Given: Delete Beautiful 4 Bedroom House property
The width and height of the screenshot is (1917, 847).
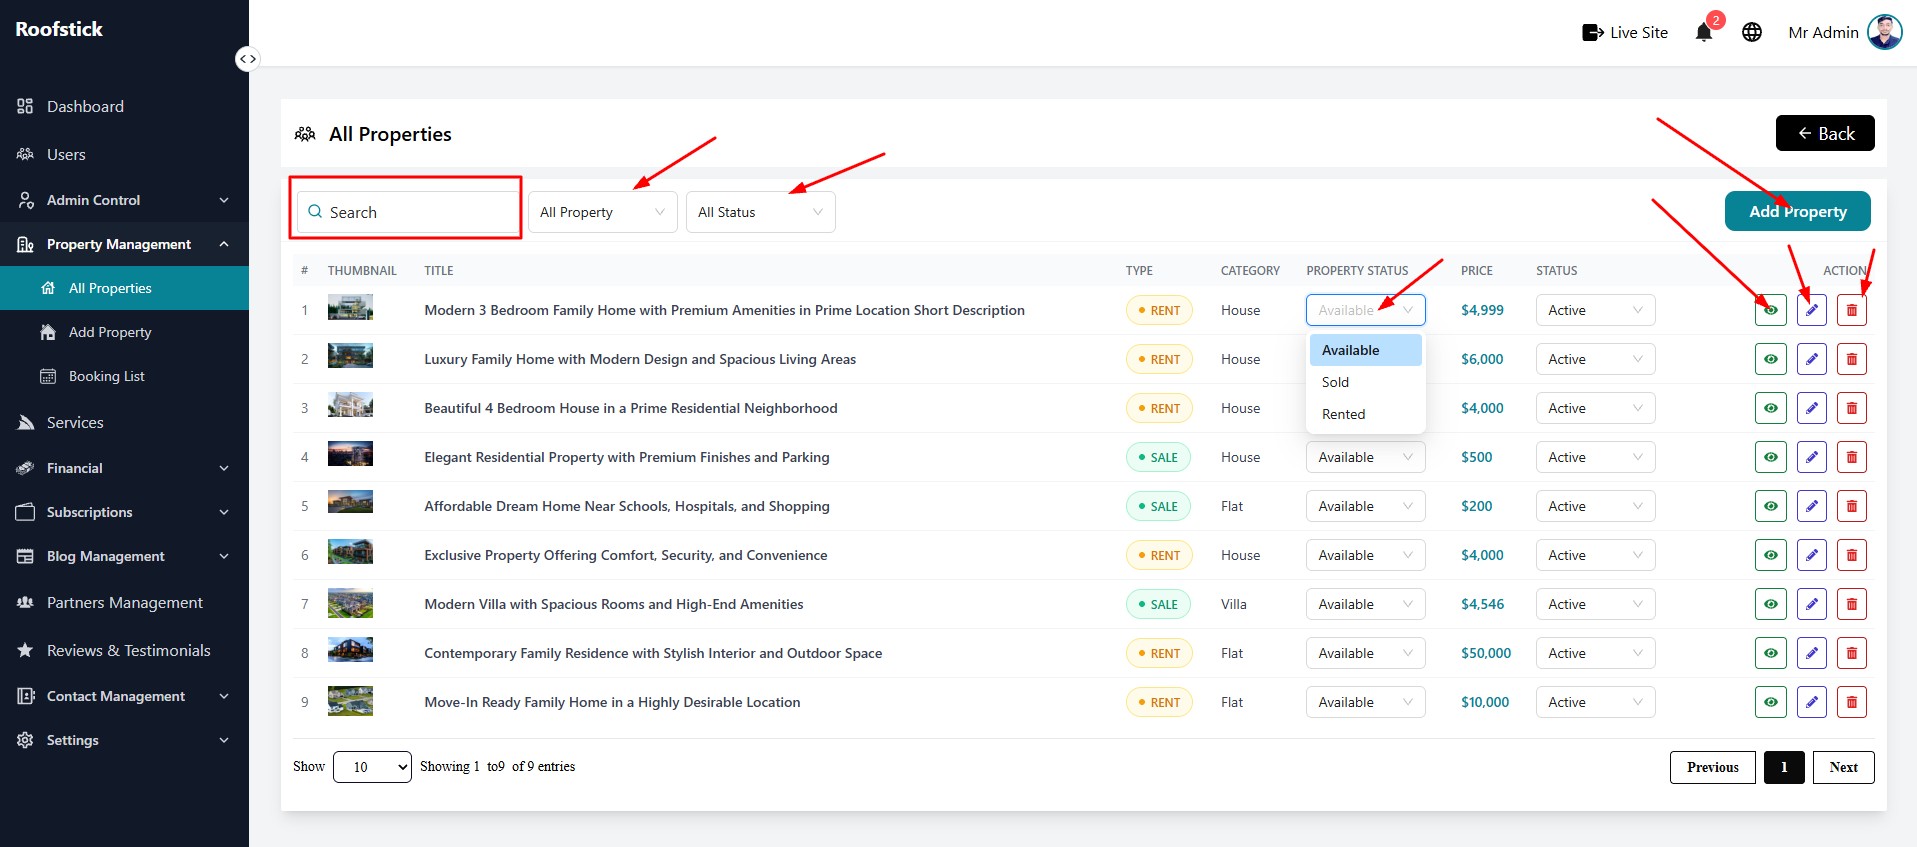Looking at the screenshot, I should (x=1852, y=408).
